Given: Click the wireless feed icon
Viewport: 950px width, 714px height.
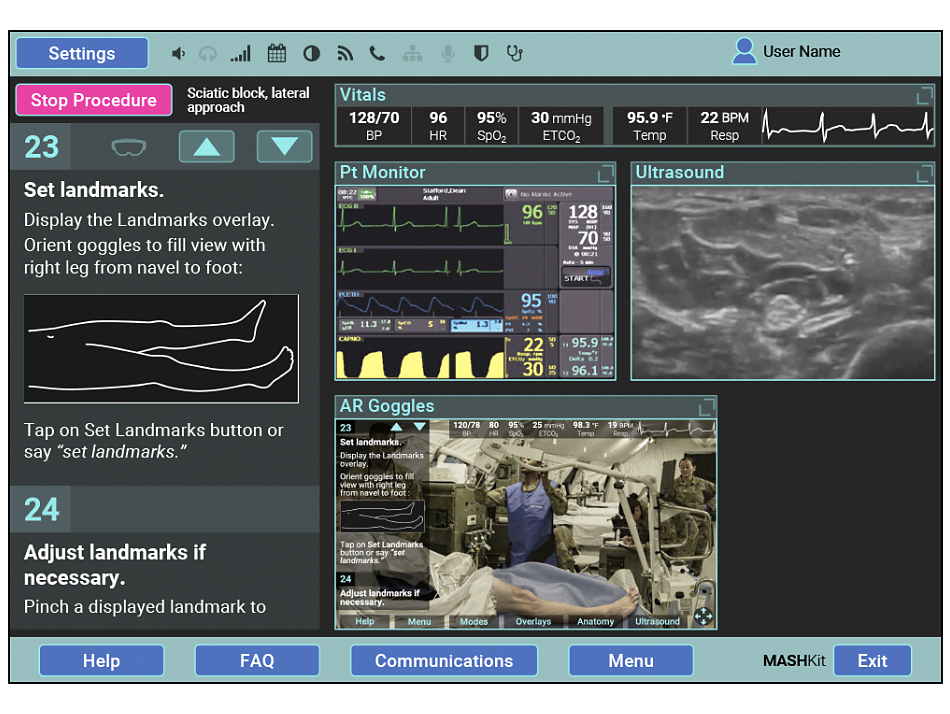Looking at the screenshot, I should (345, 54).
